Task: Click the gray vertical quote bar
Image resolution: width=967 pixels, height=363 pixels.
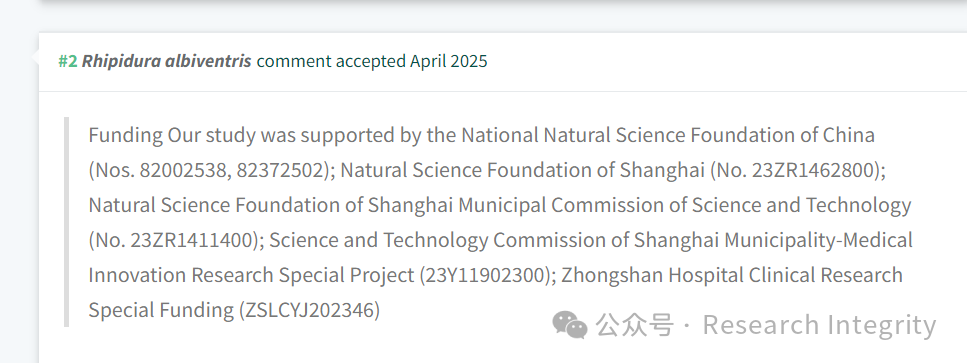Action: pyautogui.click(x=67, y=222)
